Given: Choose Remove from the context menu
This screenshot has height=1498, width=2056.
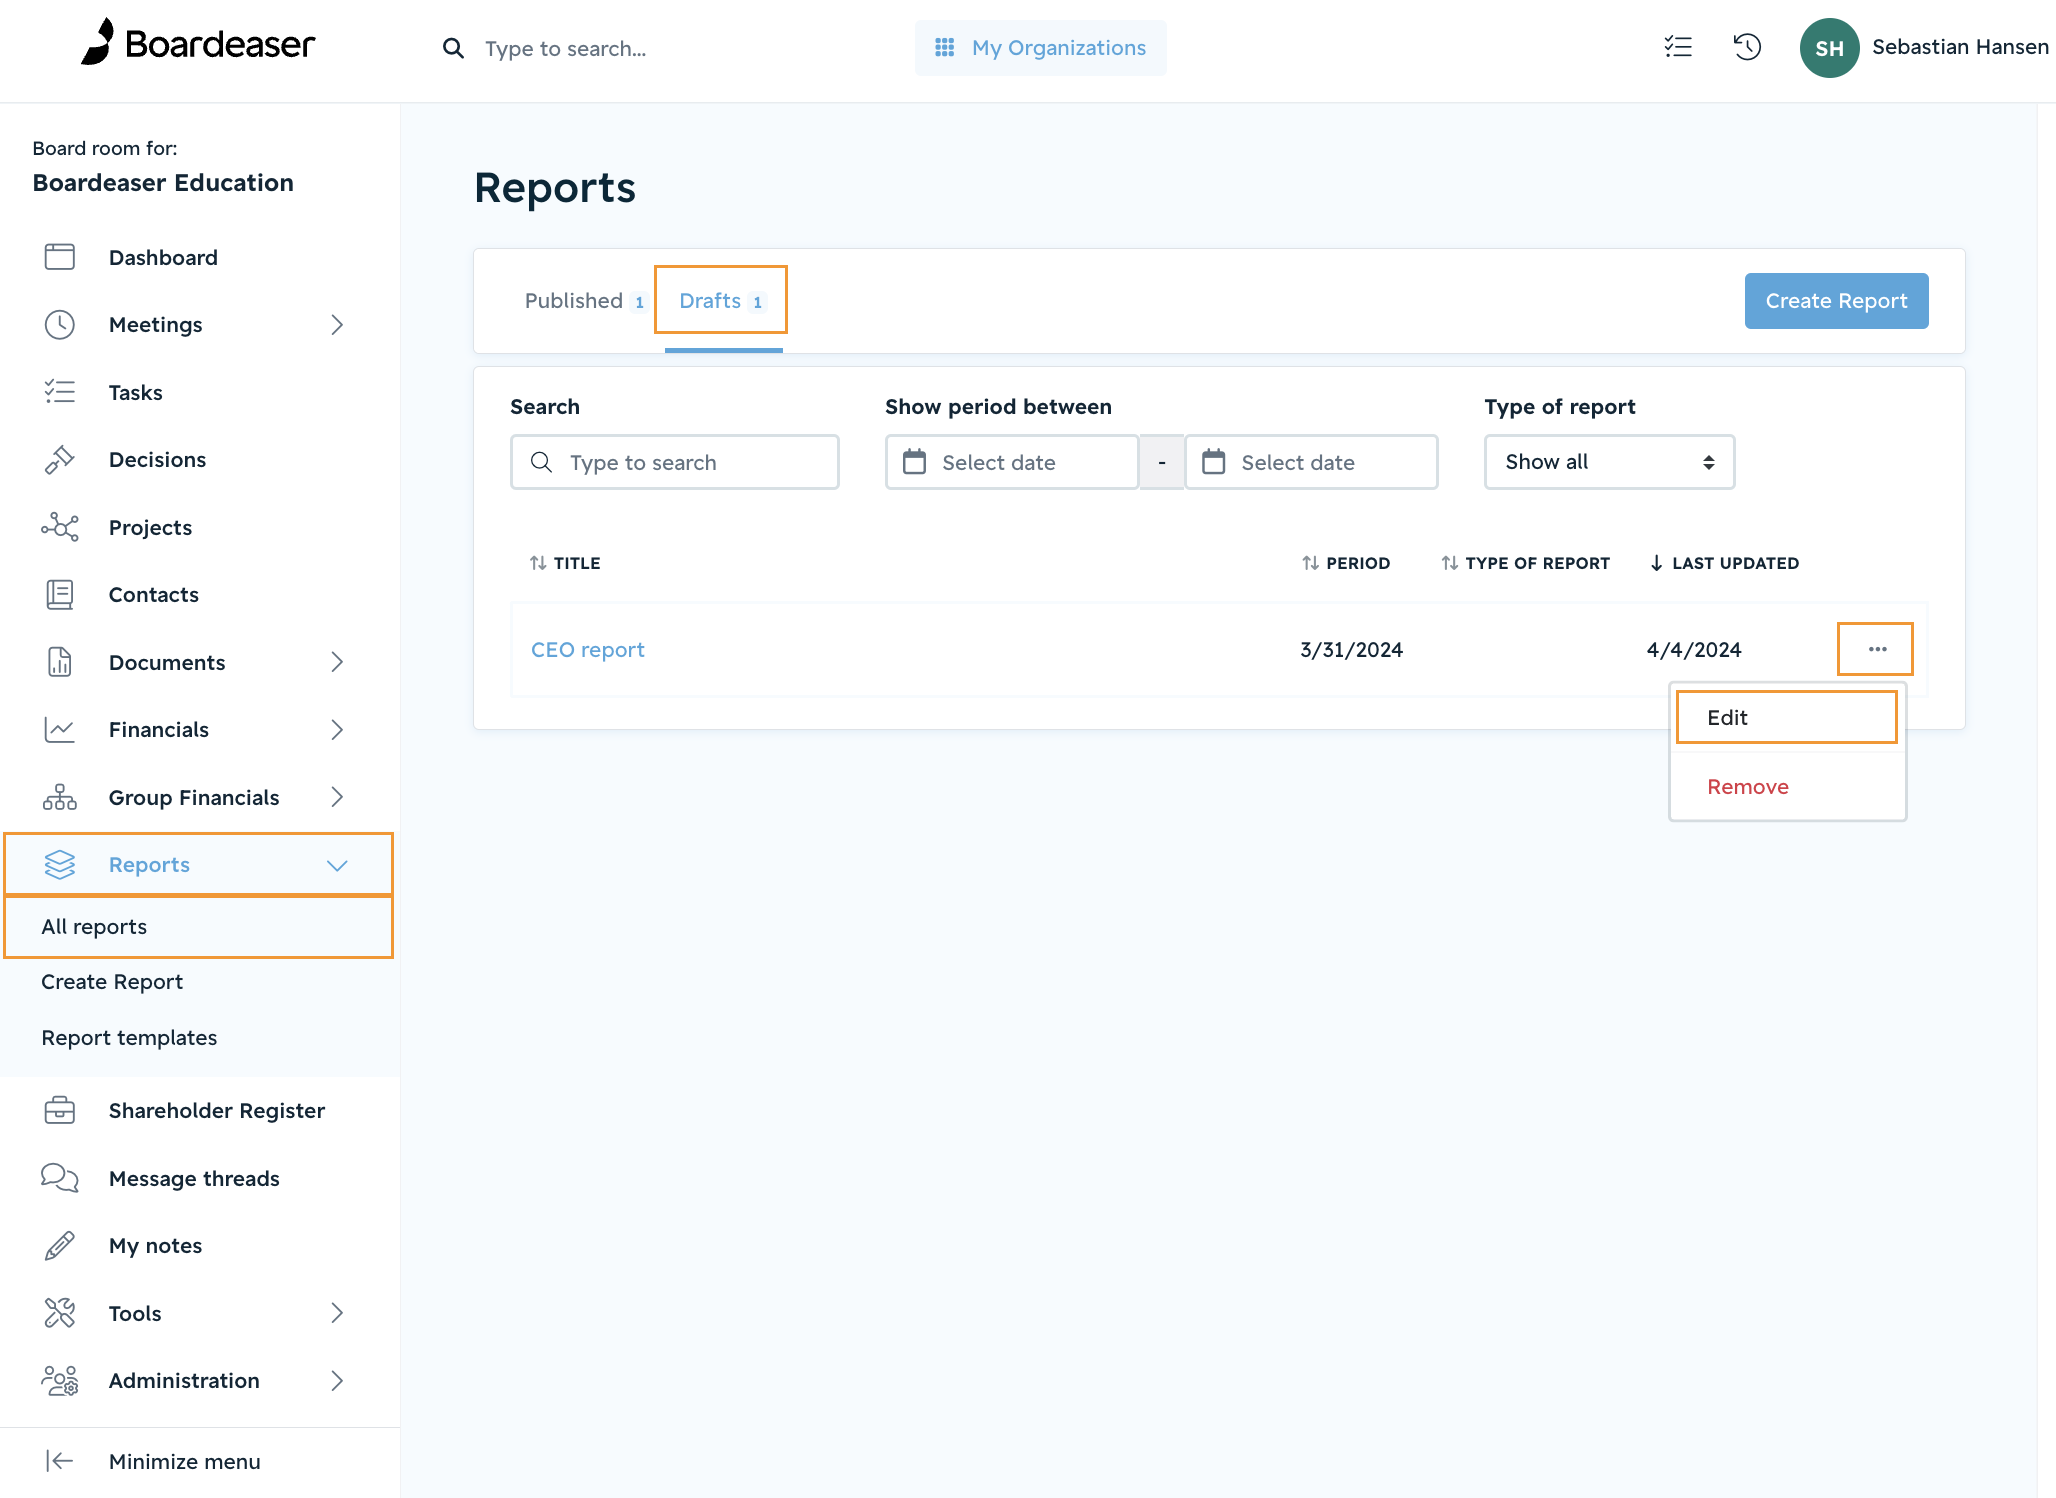Looking at the screenshot, I should coord(1747,787).
